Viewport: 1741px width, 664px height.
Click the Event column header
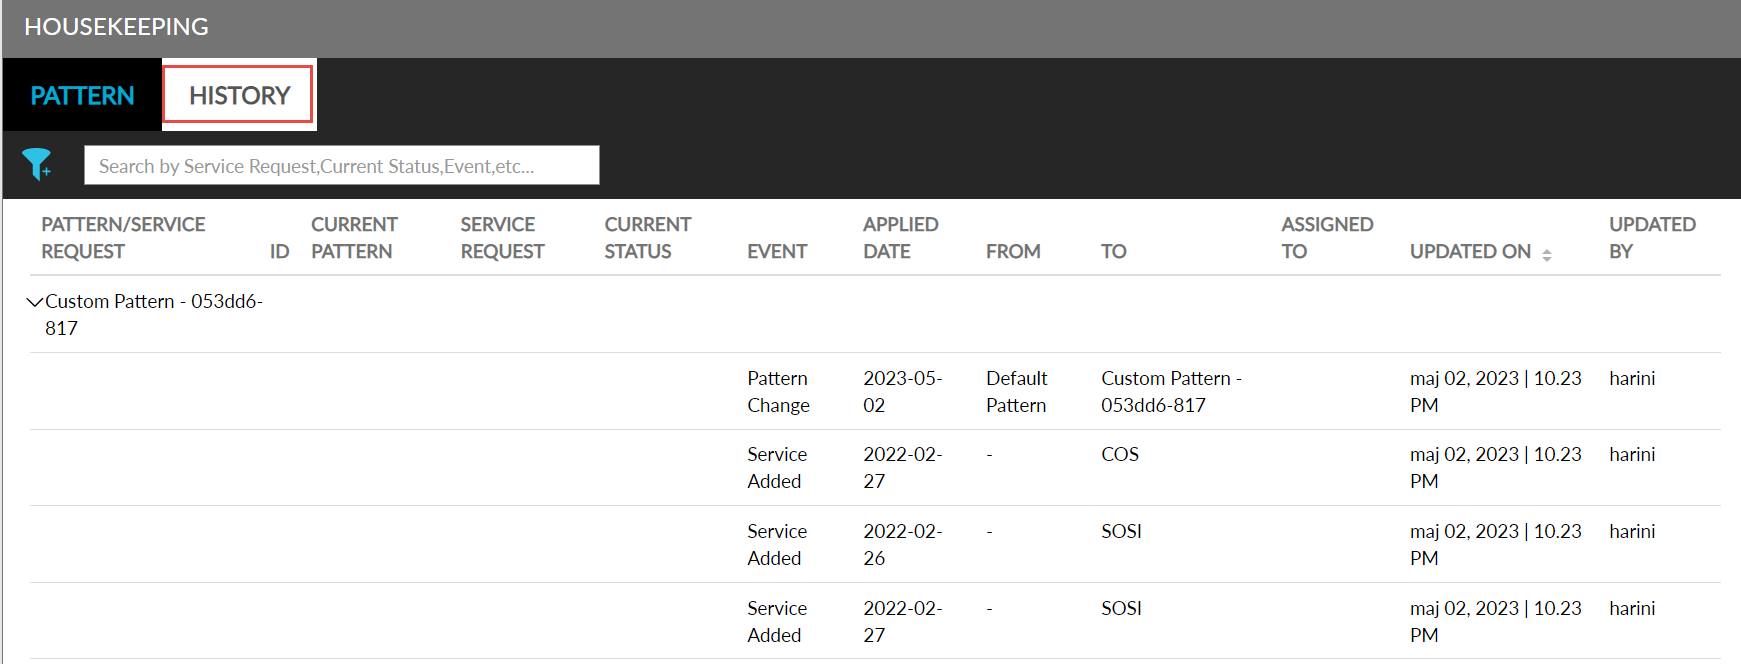click(776, 252)
